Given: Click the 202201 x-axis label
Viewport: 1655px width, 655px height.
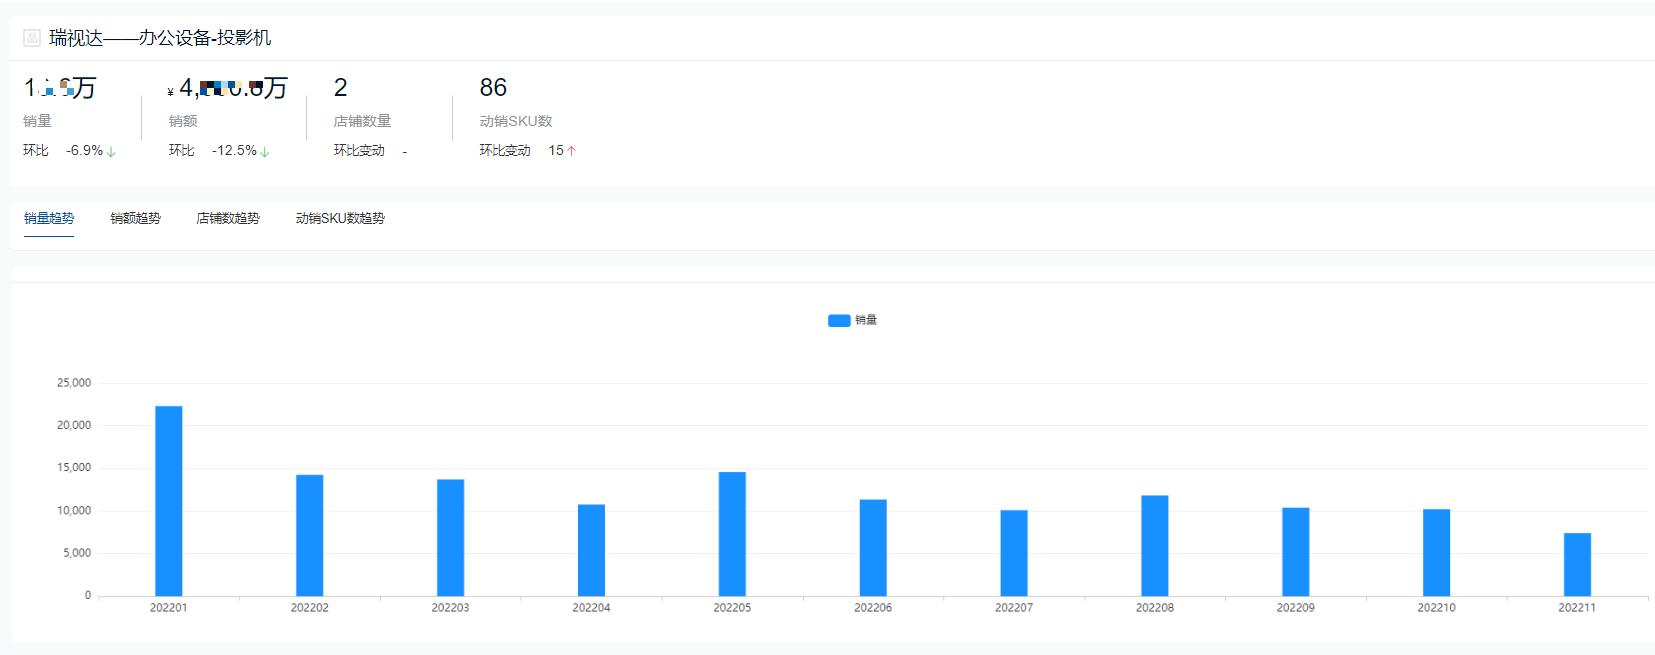Looking at the screenshot, I should [169, 608].
